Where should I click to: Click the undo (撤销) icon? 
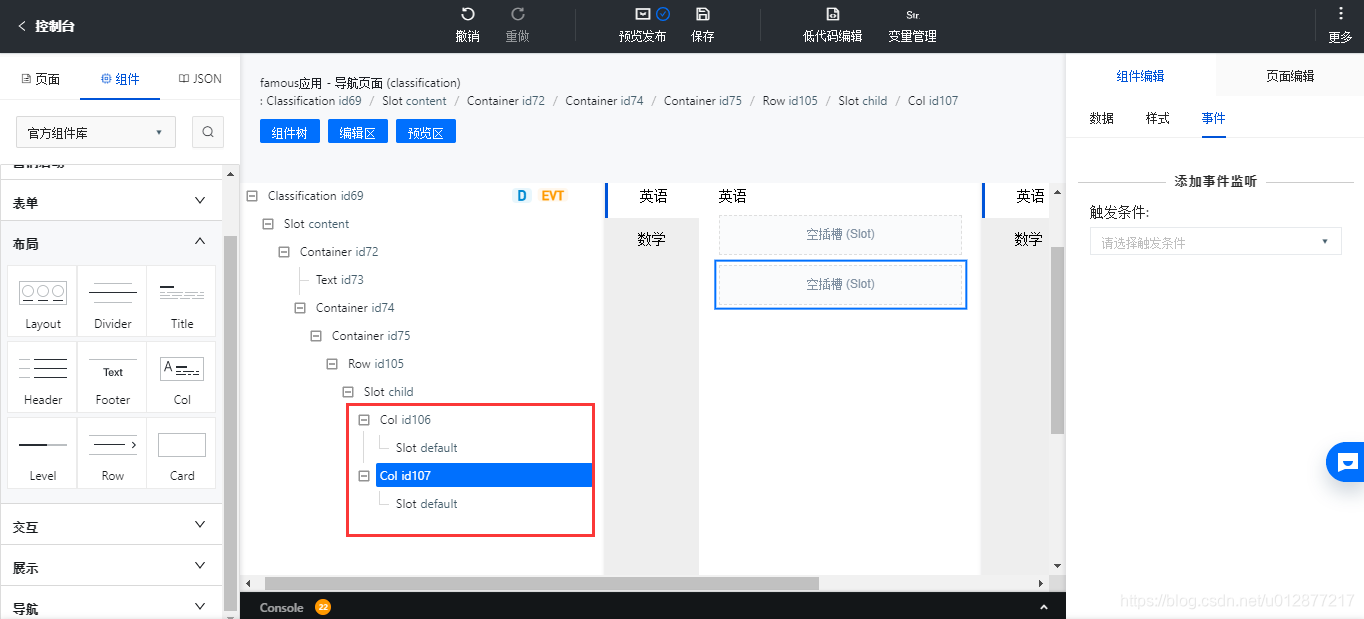[467, 14]
